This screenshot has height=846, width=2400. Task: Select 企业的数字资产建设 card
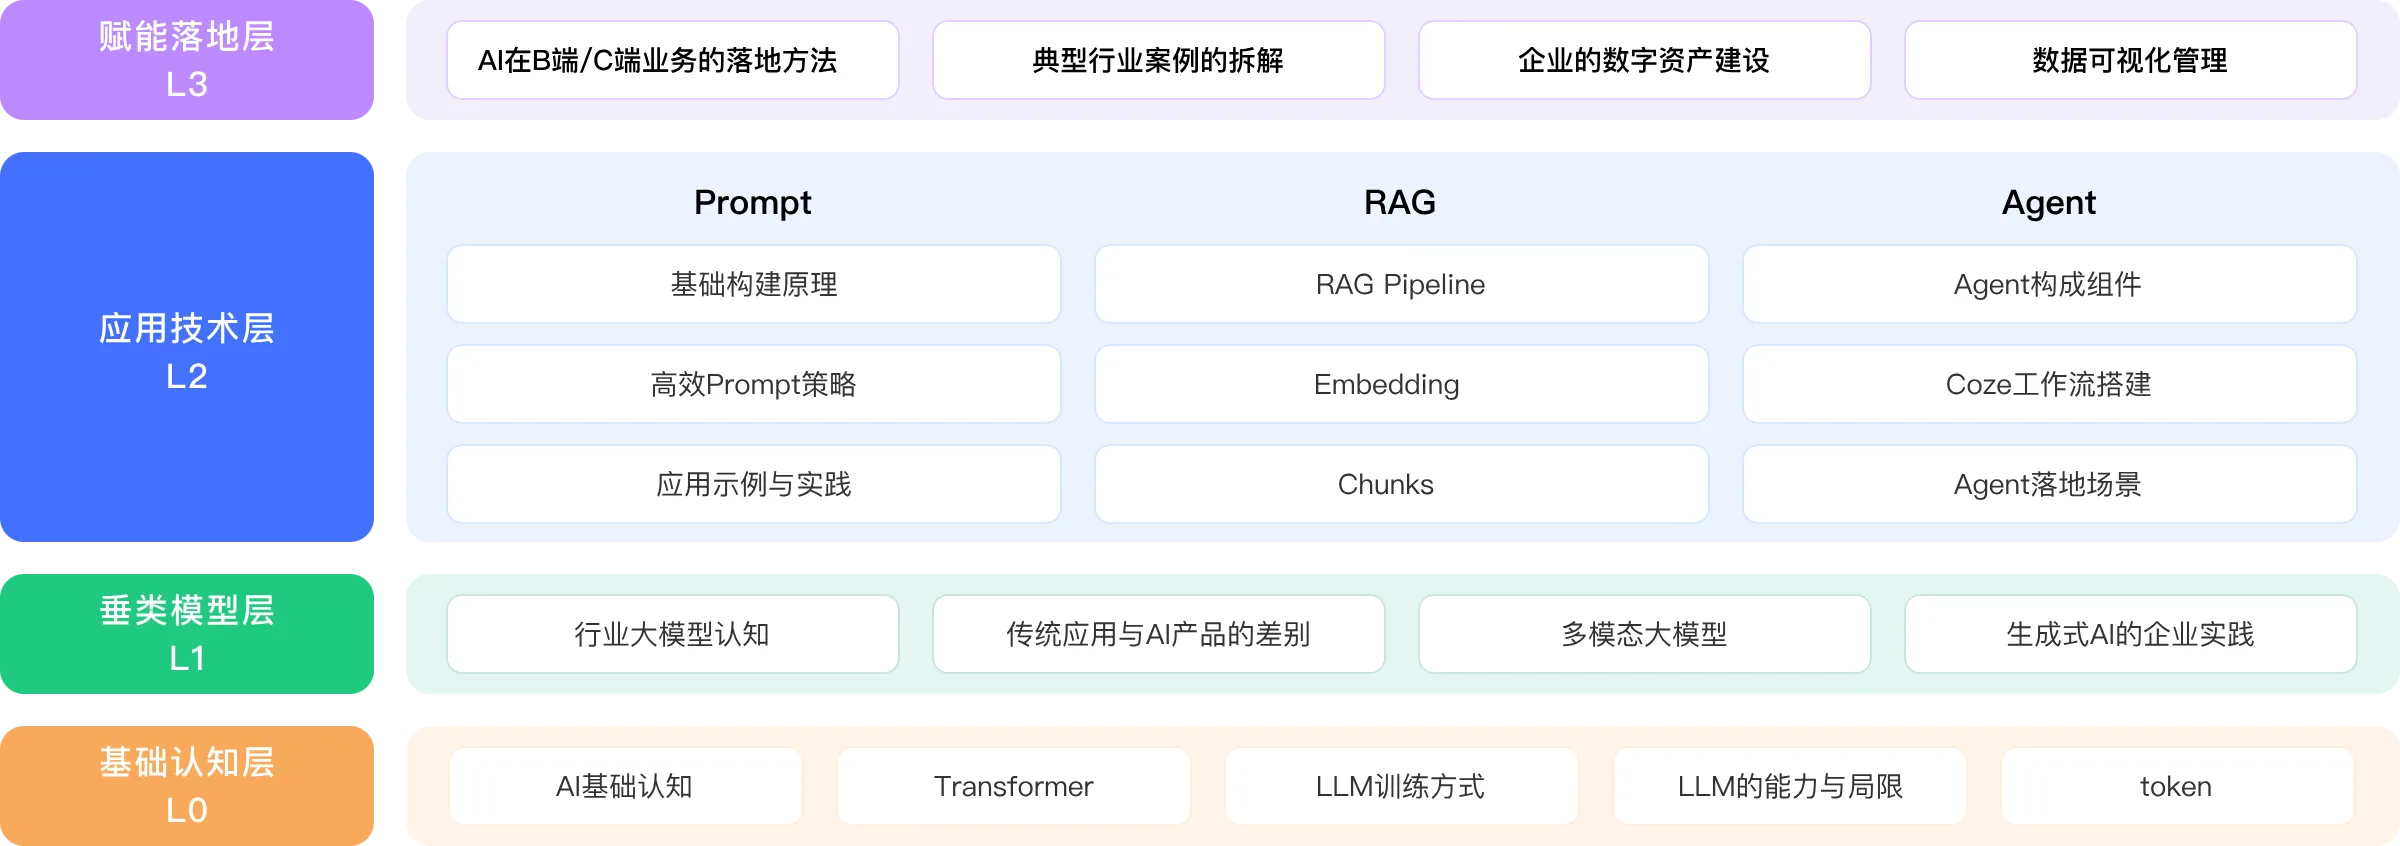(x=1644, y=61)
